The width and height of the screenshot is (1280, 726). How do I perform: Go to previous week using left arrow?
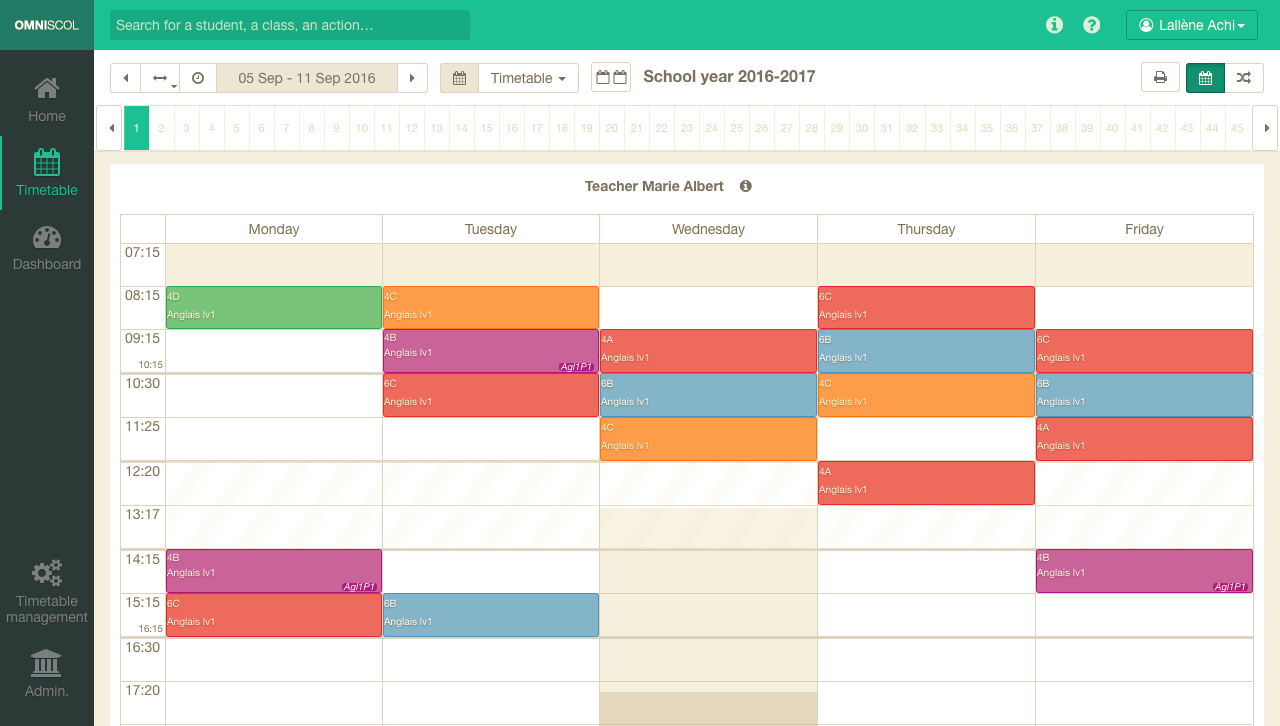point(125,78)
